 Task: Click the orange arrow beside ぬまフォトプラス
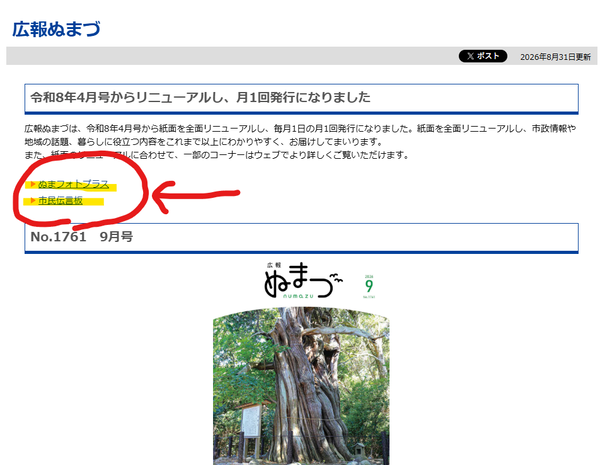click(x=33, y=184)
